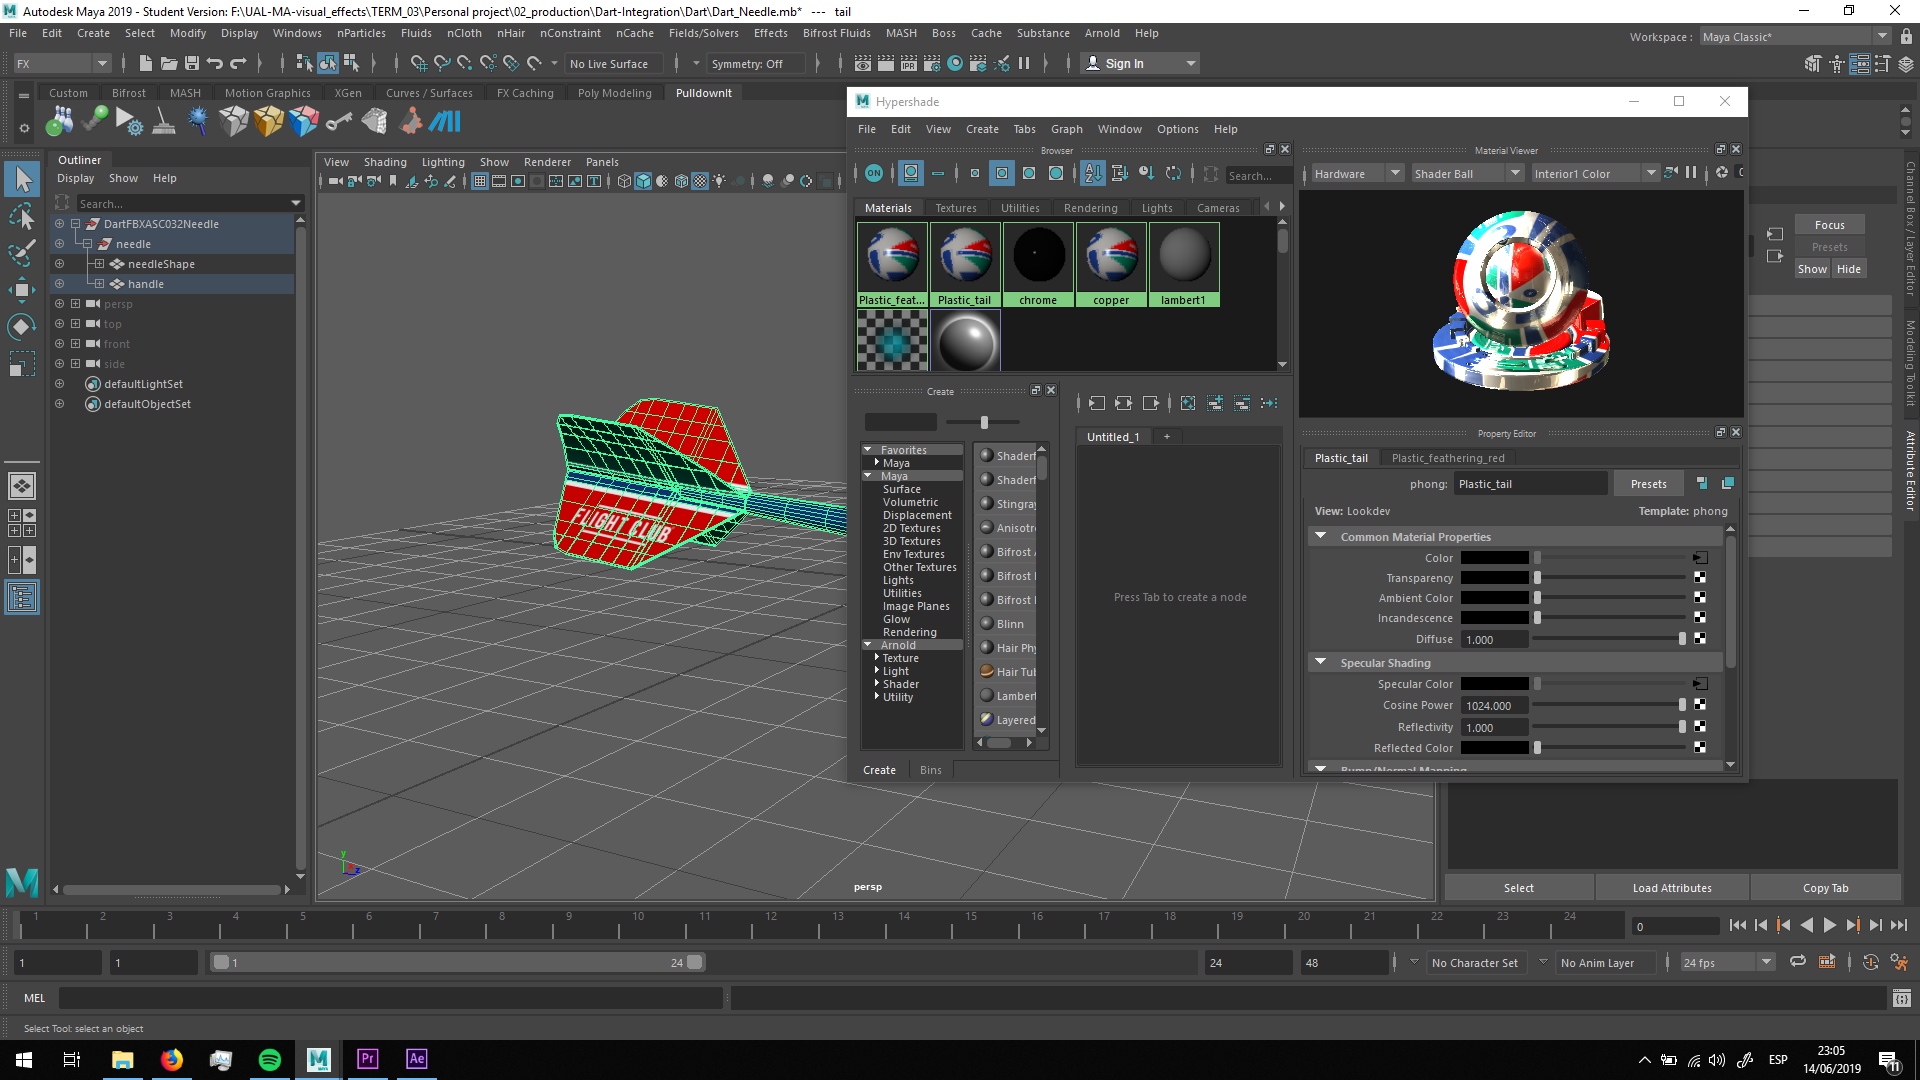1920x1080 pixels.
Task: Click the Color texture map checker button
Action: coord(1700,558)
